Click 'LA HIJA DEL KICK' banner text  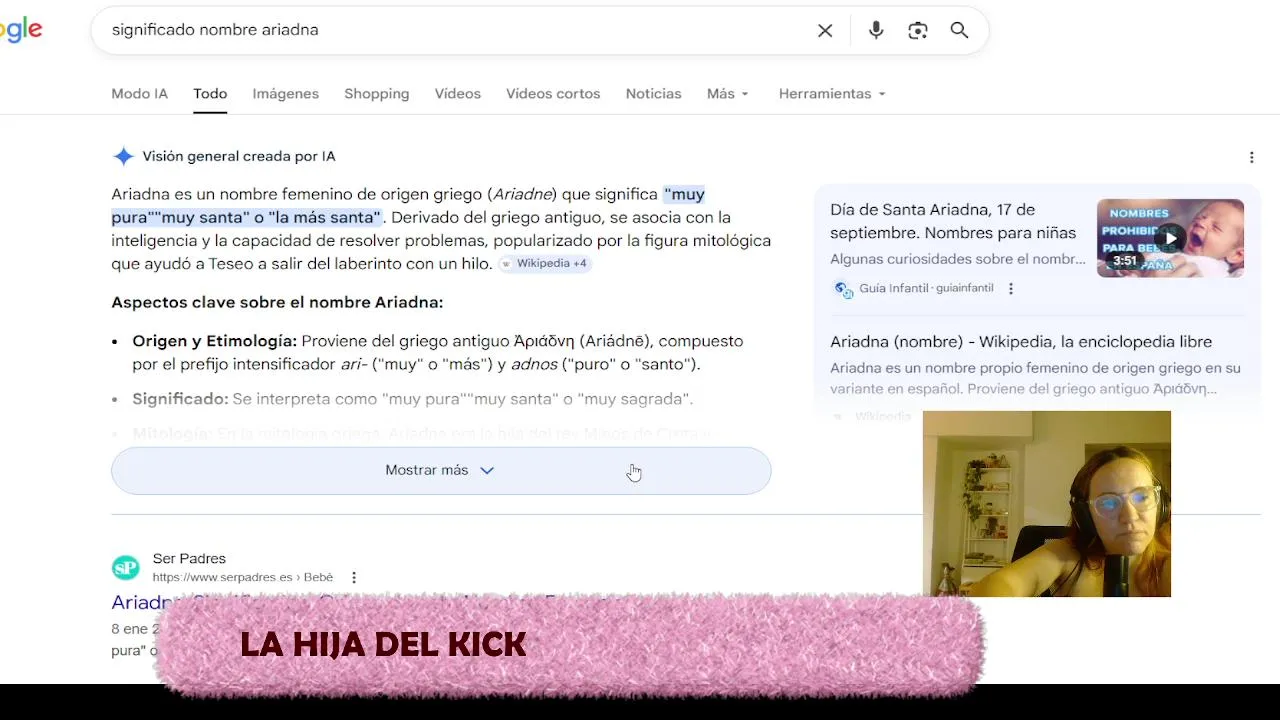coord(383,645)
